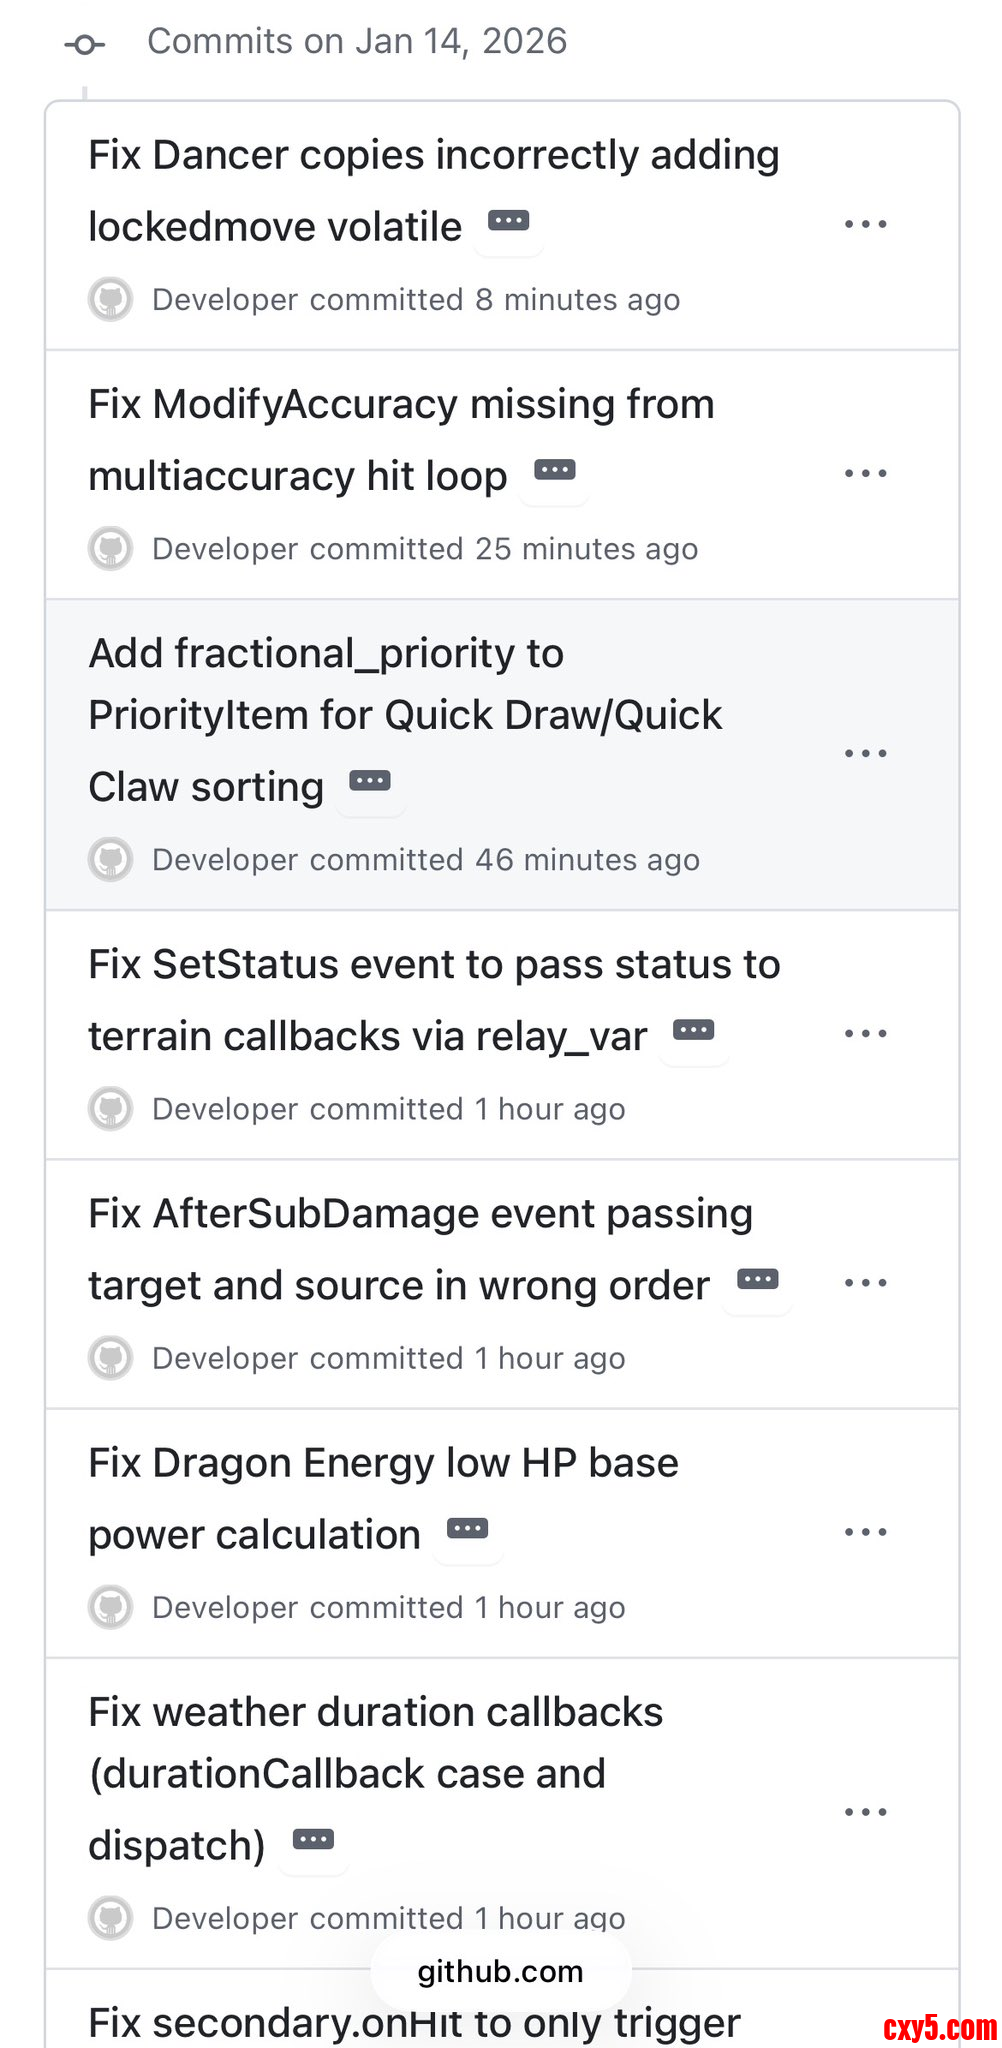Open actions menu for Dragon Energy commit
Screen dimensions: 1002x2048
(865, 1532)
